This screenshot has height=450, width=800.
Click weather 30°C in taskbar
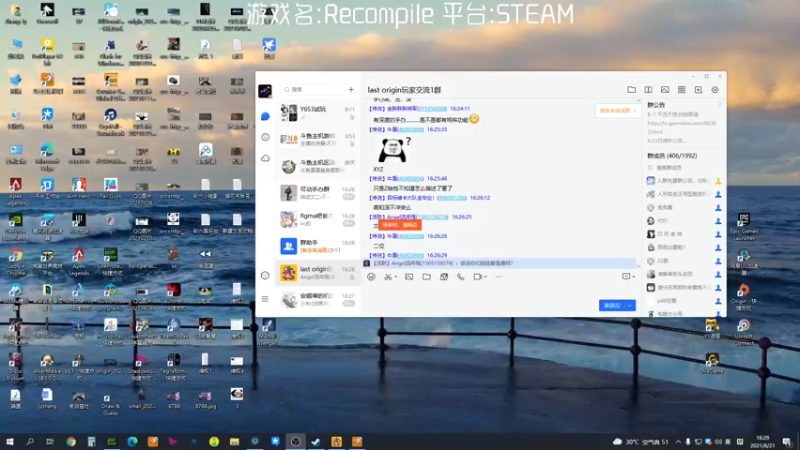click(x=642, y=442)
